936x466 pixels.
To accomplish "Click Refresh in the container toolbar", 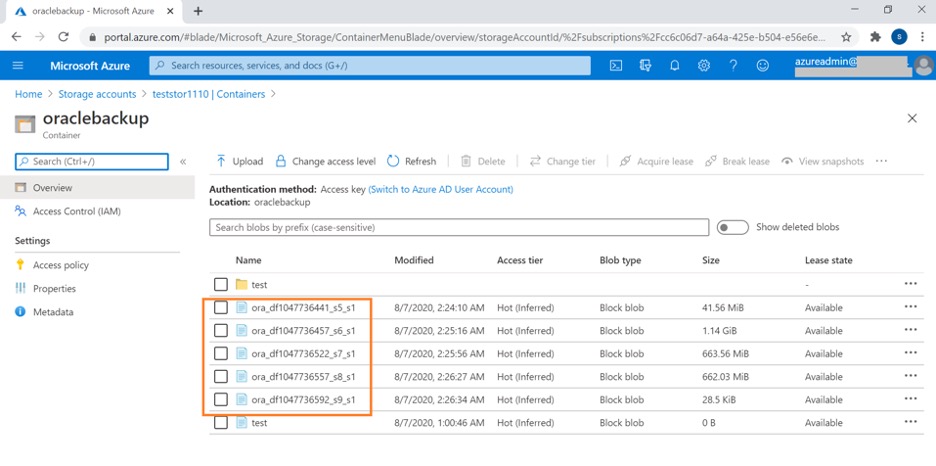I will tap(411, 161).
